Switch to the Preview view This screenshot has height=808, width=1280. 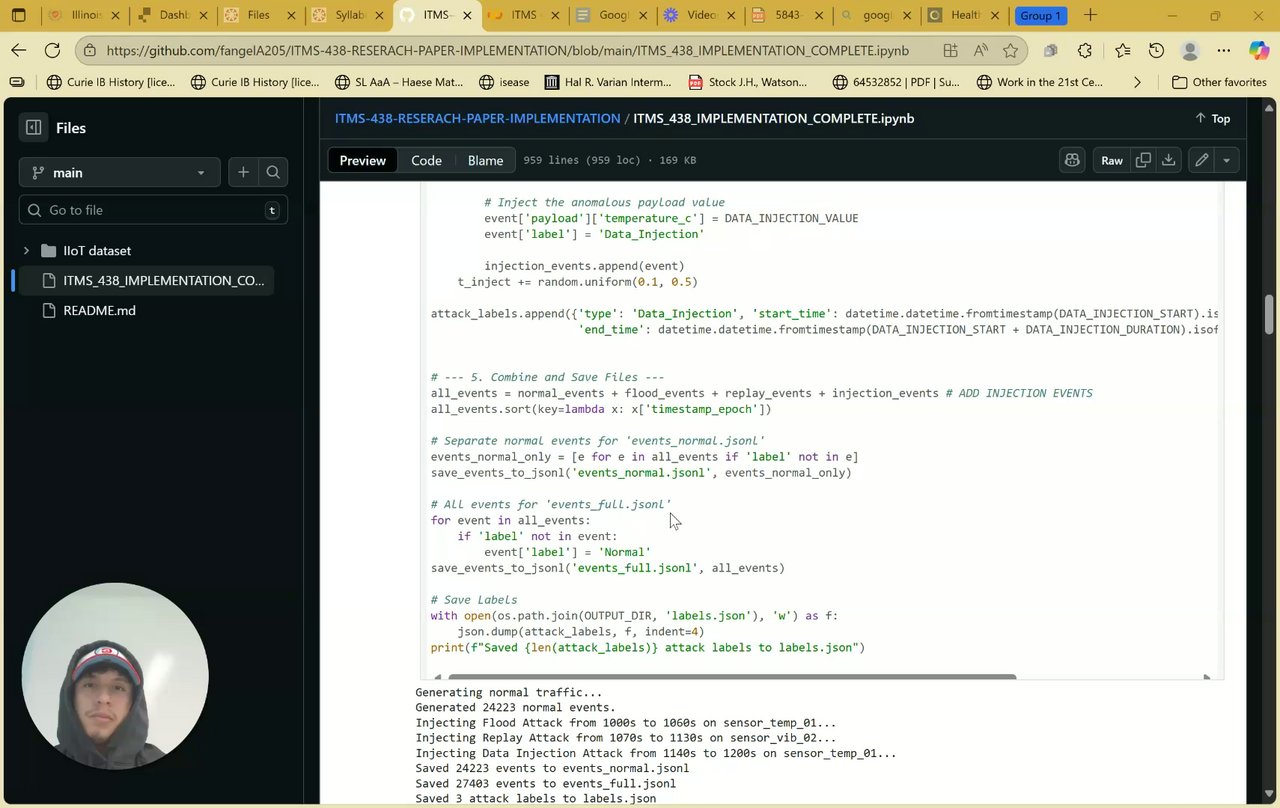tap(362, 160)
